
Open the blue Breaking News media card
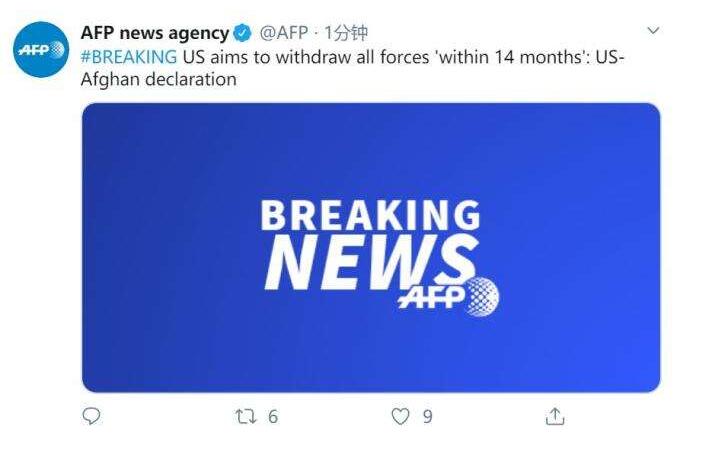(371, 248)
